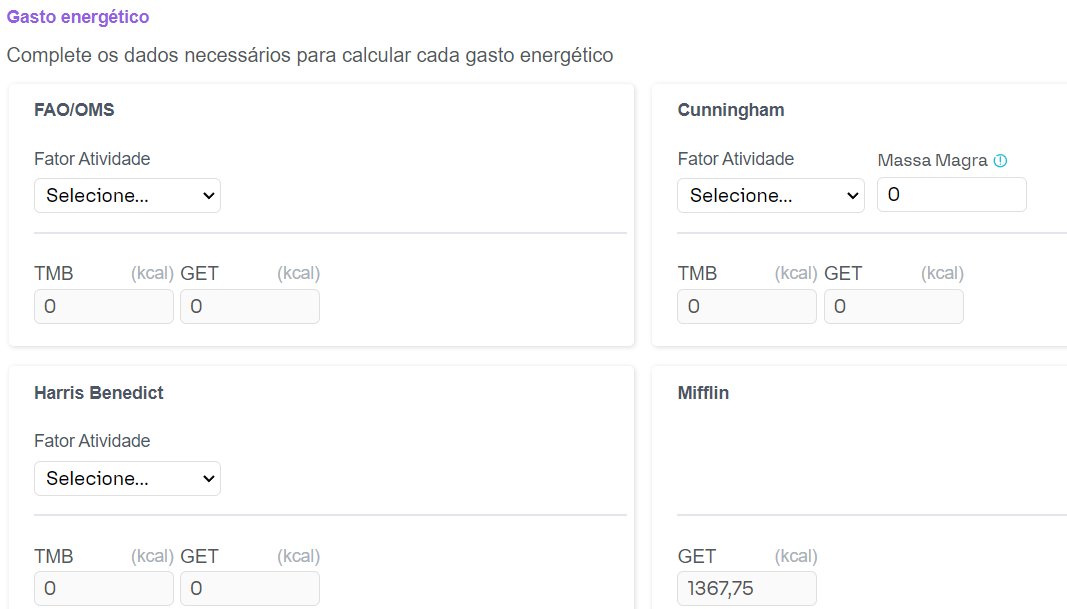Click the 'Complete os dados necessários' instruction text
Image resolution: width=1067 pixels, height=609 pixels.
pyautogui.click(x=310, y=55)
